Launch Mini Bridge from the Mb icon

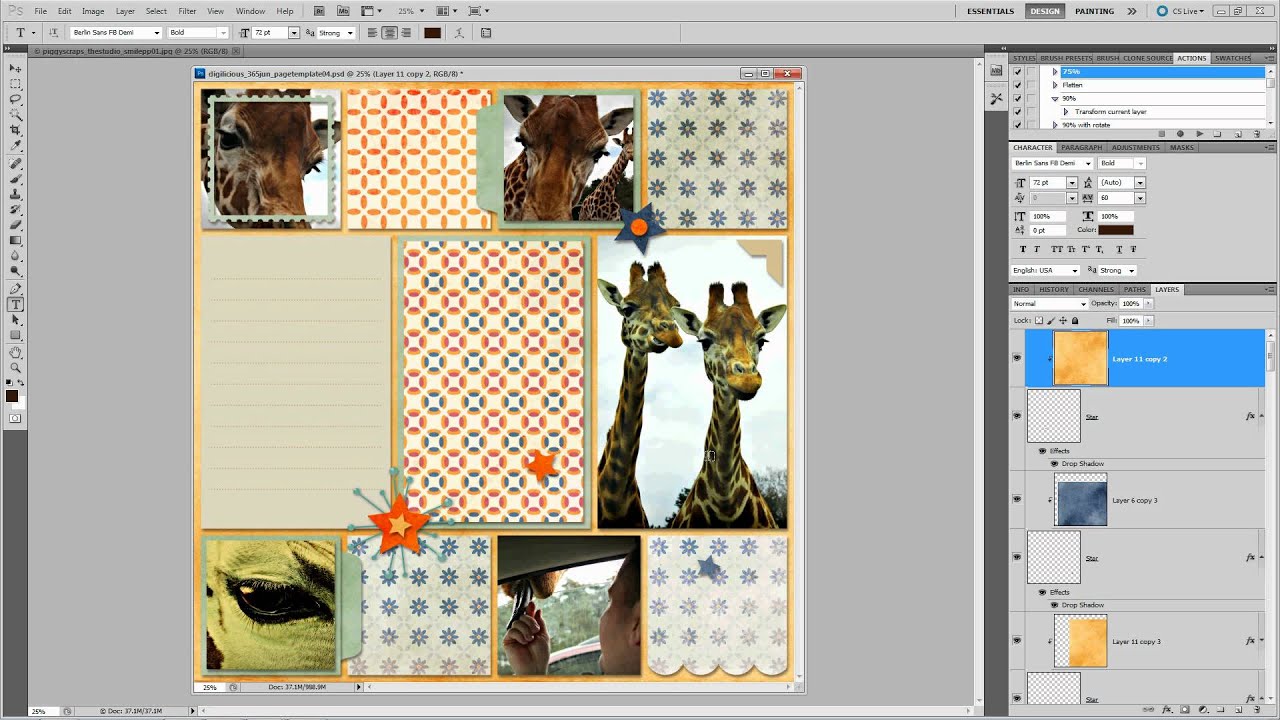coord(345,11)
